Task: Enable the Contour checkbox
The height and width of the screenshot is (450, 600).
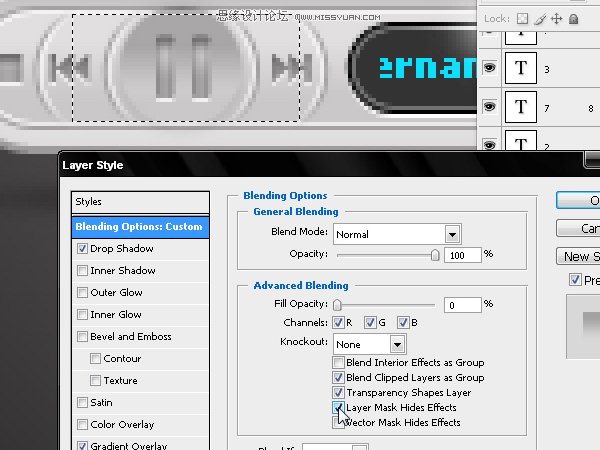Action: 95,359
